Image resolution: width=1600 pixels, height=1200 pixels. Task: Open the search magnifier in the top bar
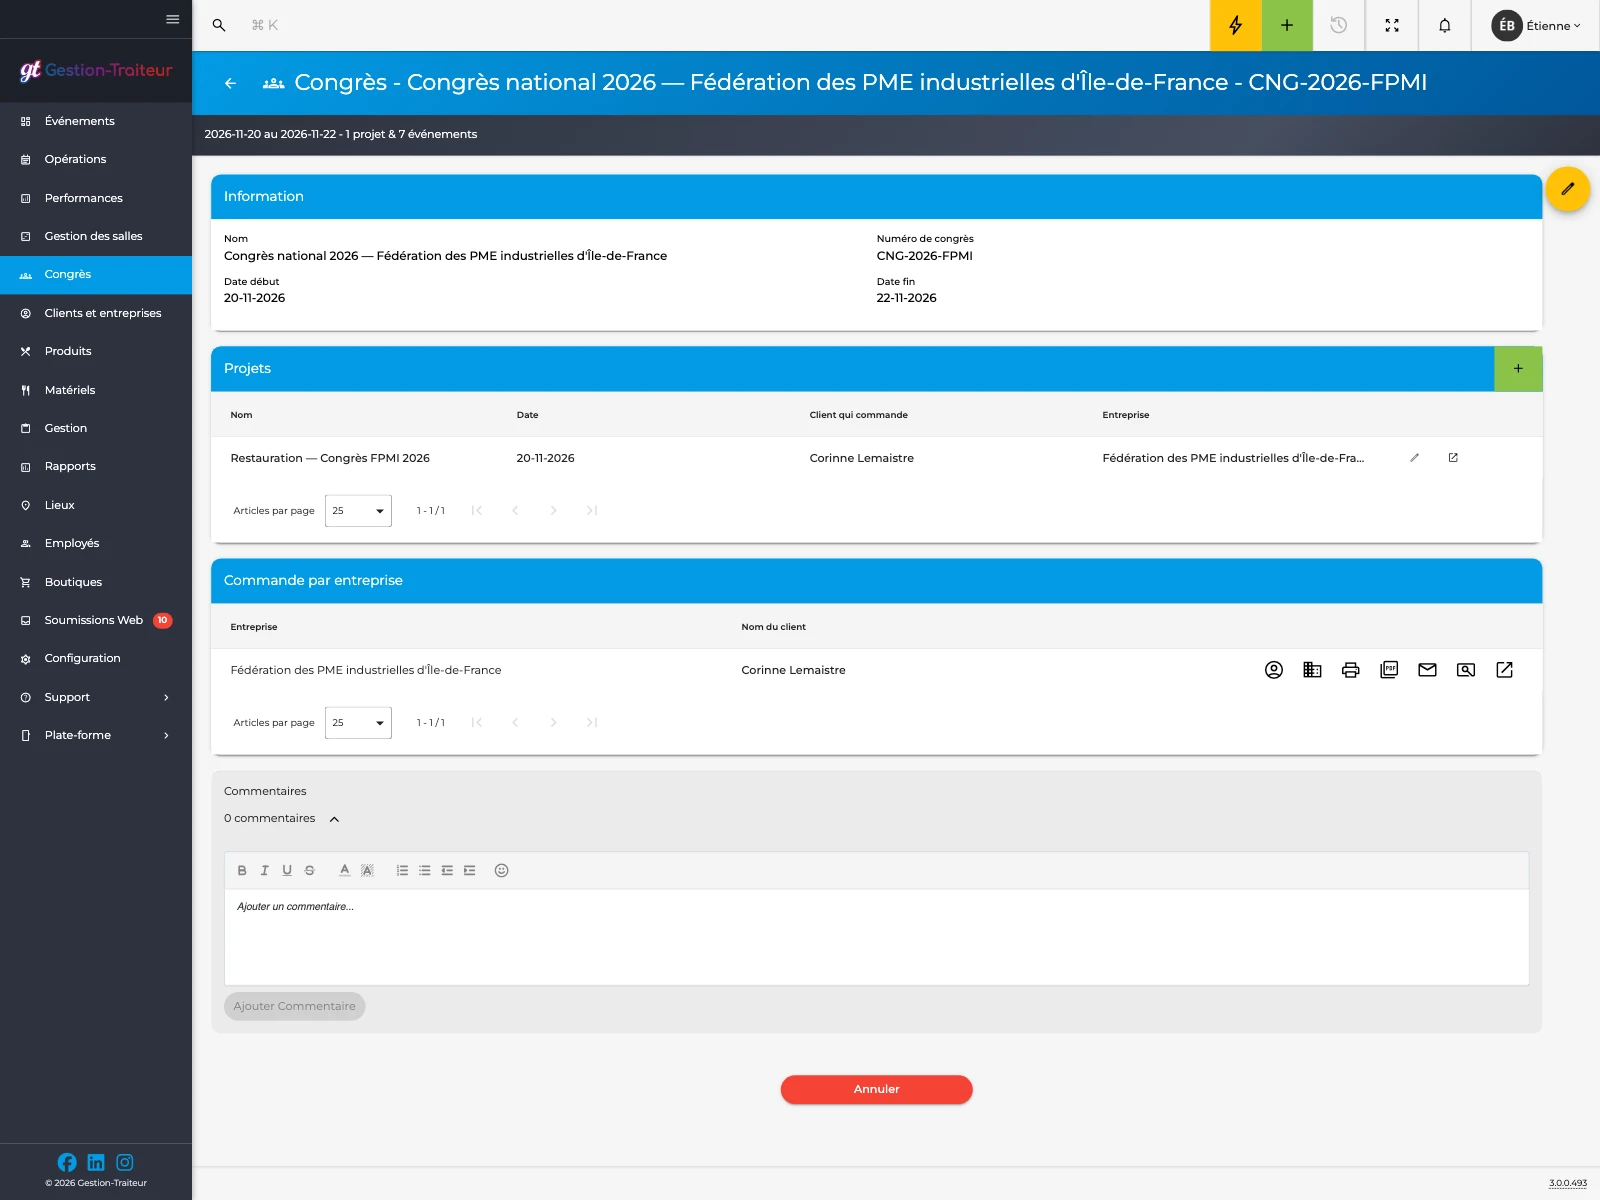219,25
